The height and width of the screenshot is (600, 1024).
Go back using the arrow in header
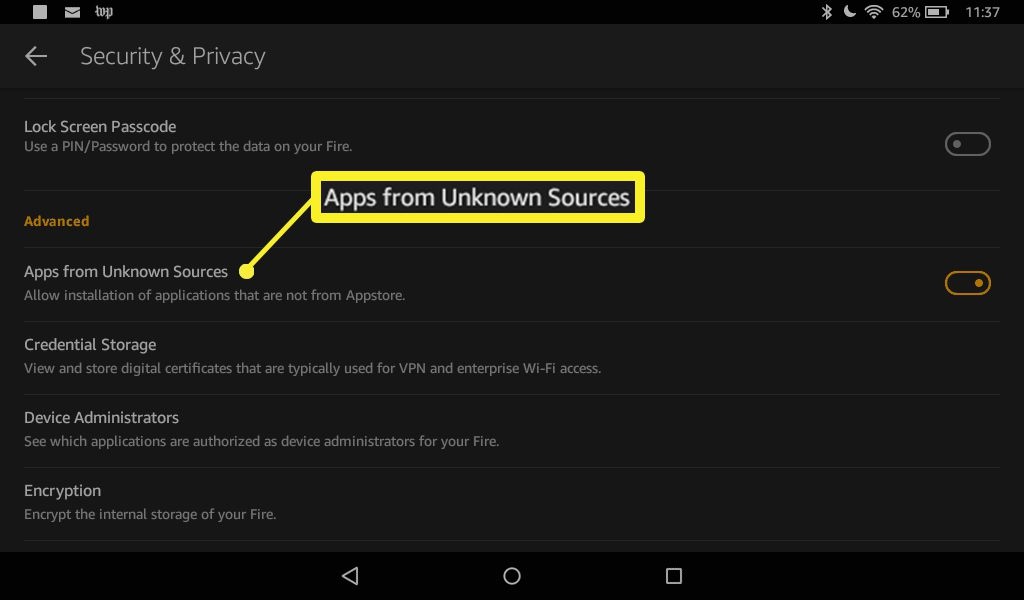(36, 56)
